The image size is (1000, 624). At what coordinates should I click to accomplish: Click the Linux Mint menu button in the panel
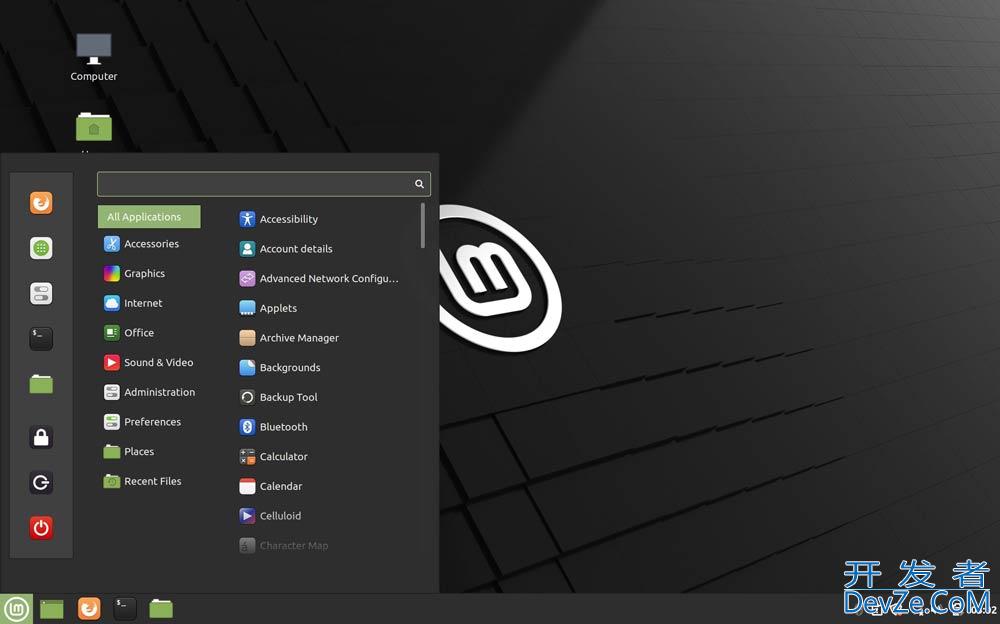(16, 609)
